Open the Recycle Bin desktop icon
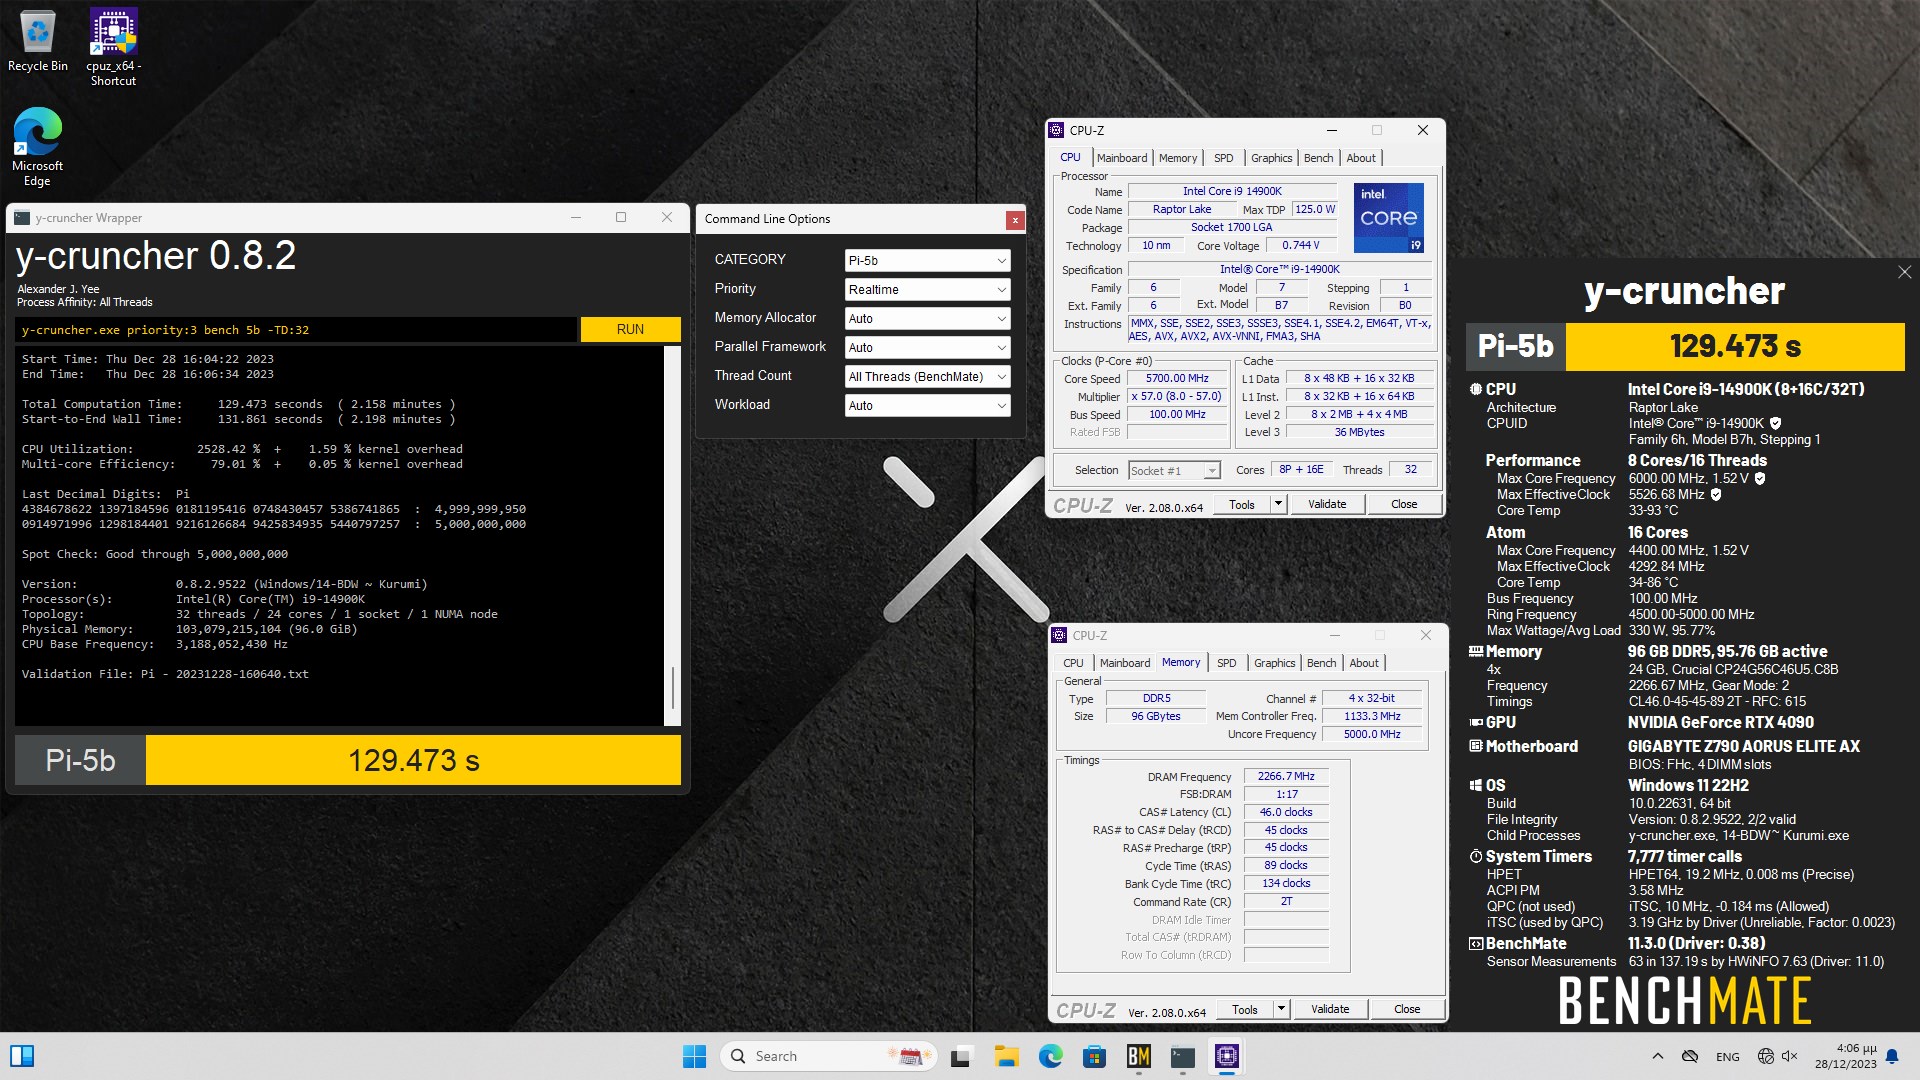Image resolution: width=1920 pixels, height=1080 pixels. point(38,42)
